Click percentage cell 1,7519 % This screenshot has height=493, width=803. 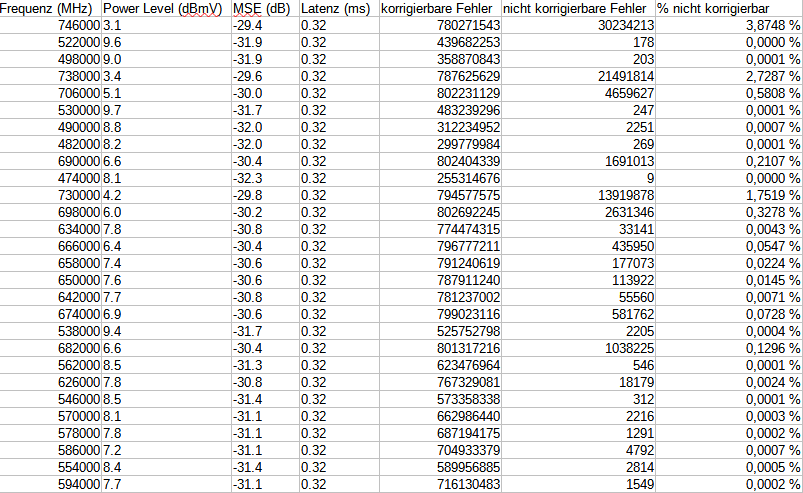[x=729, y=196]
